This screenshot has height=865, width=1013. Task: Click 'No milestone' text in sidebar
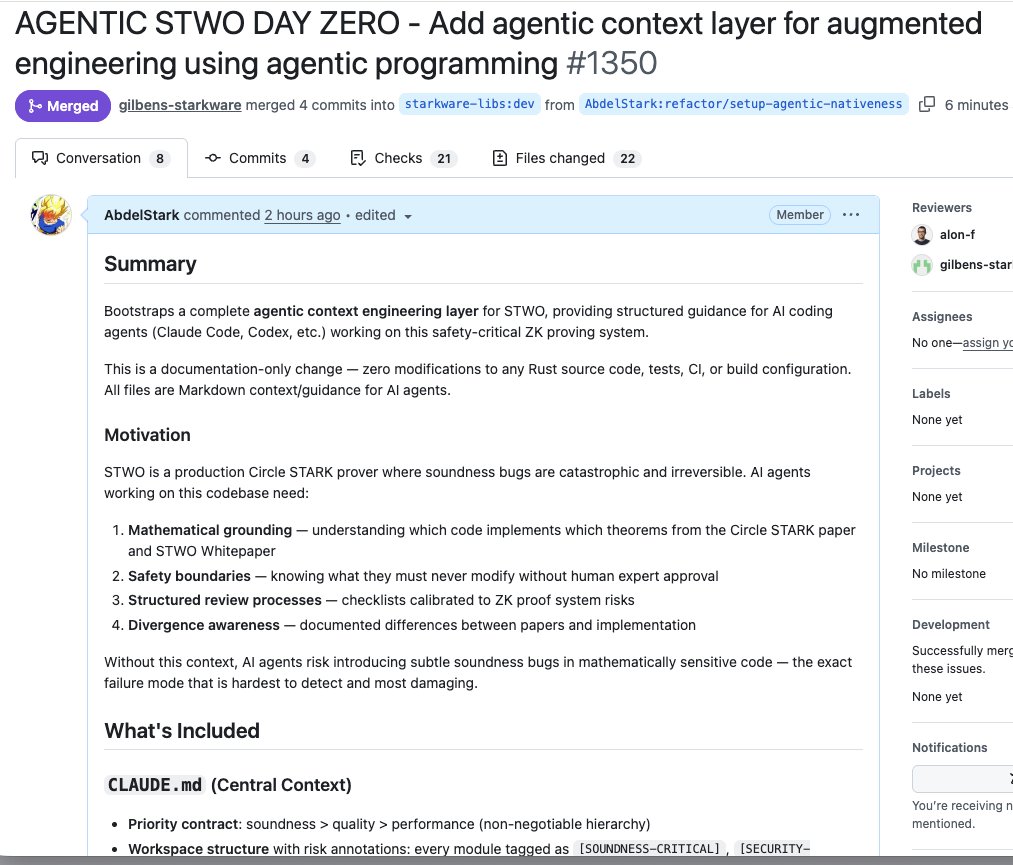pos(948,574)
